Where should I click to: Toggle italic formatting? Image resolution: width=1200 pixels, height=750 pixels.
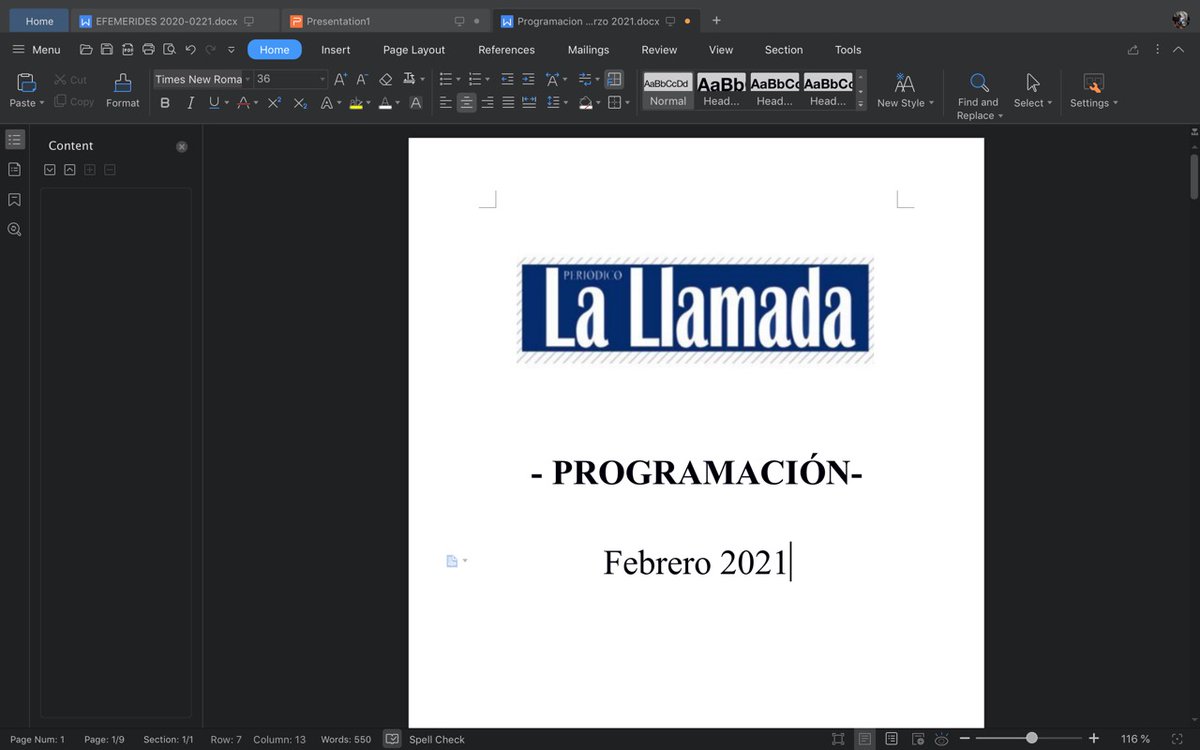pos(190,103)
